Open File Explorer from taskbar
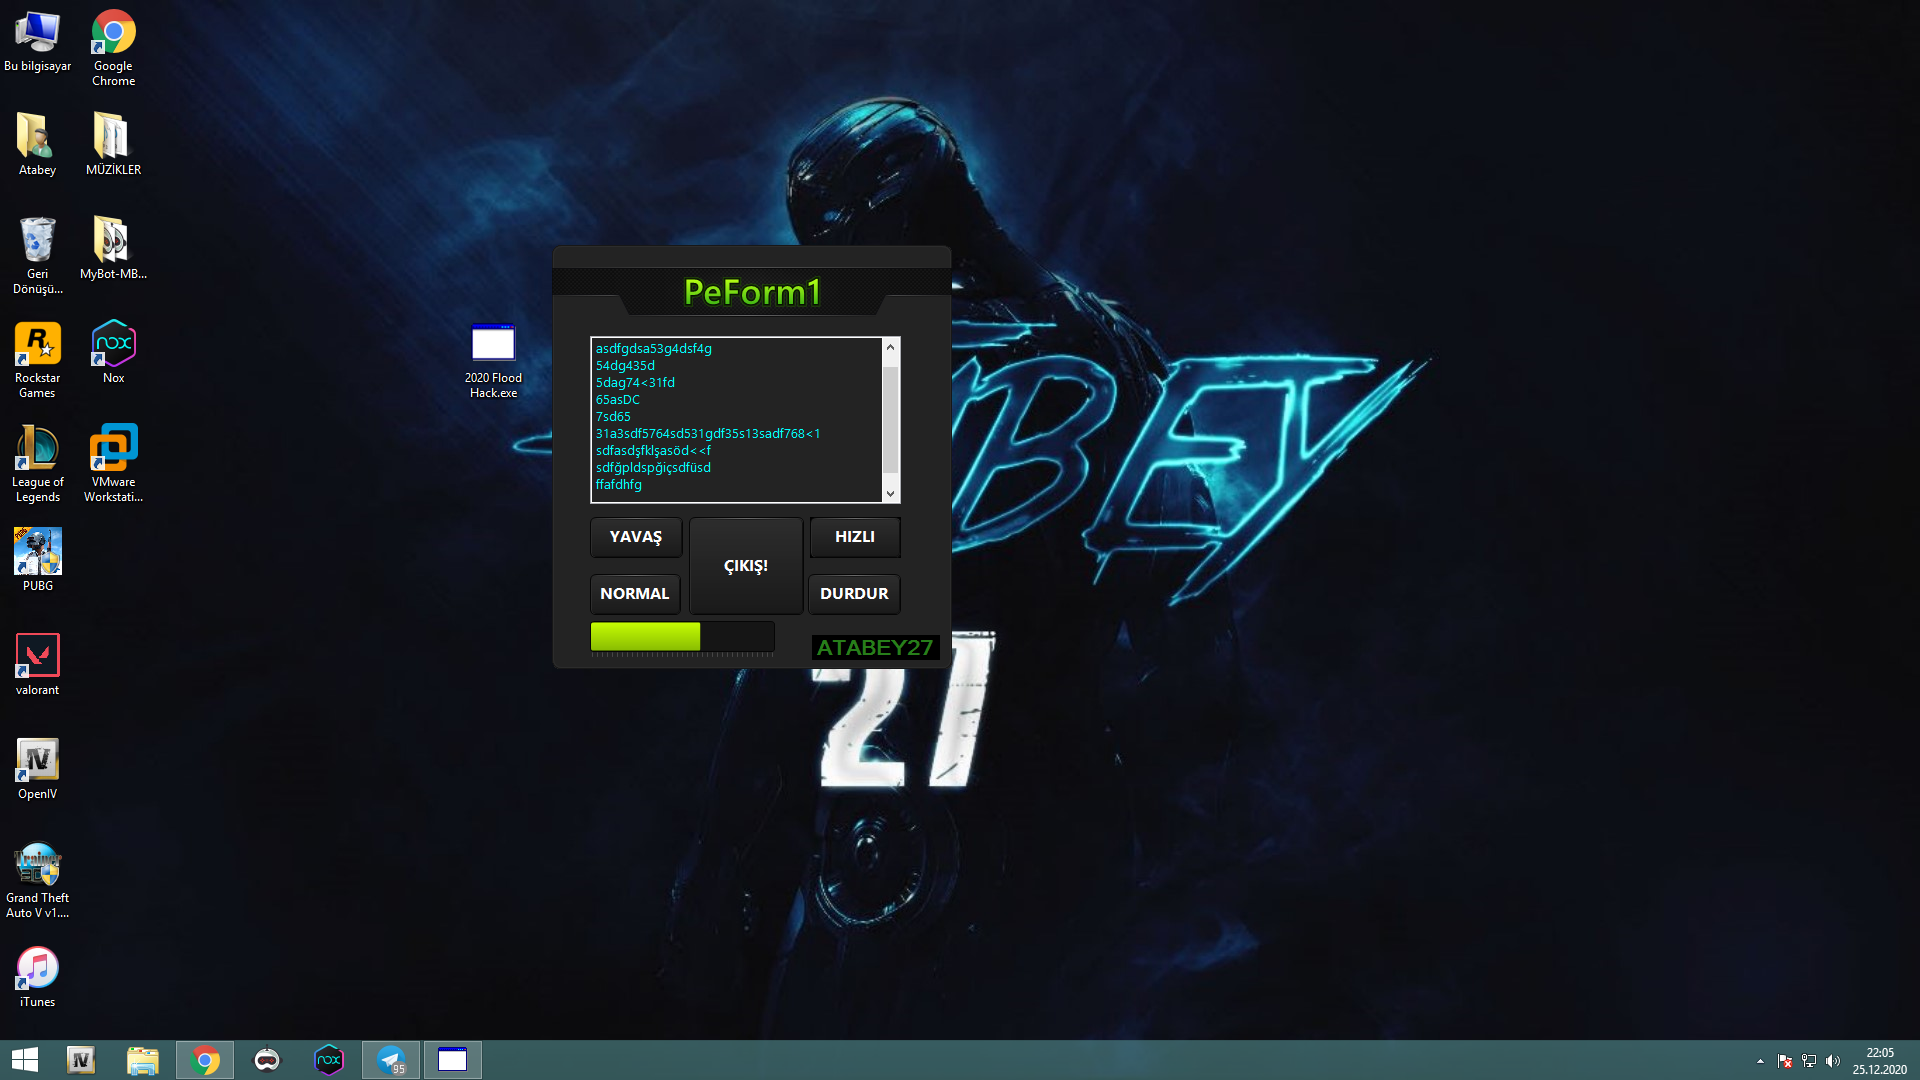This screenshot has height=1080, width=1920. click(143, 1060)
